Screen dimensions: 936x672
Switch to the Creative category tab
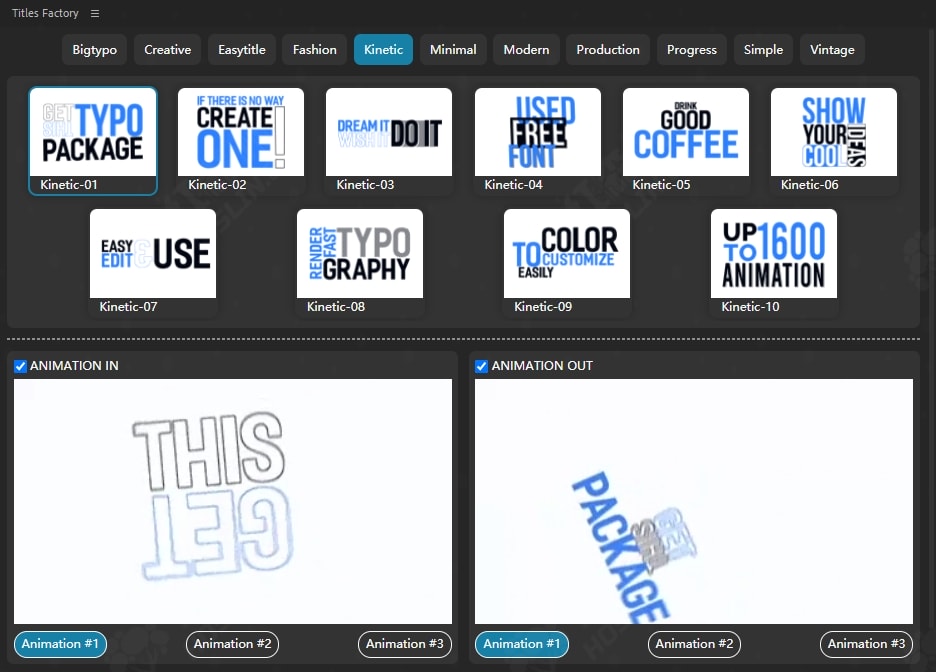[168, 50]
